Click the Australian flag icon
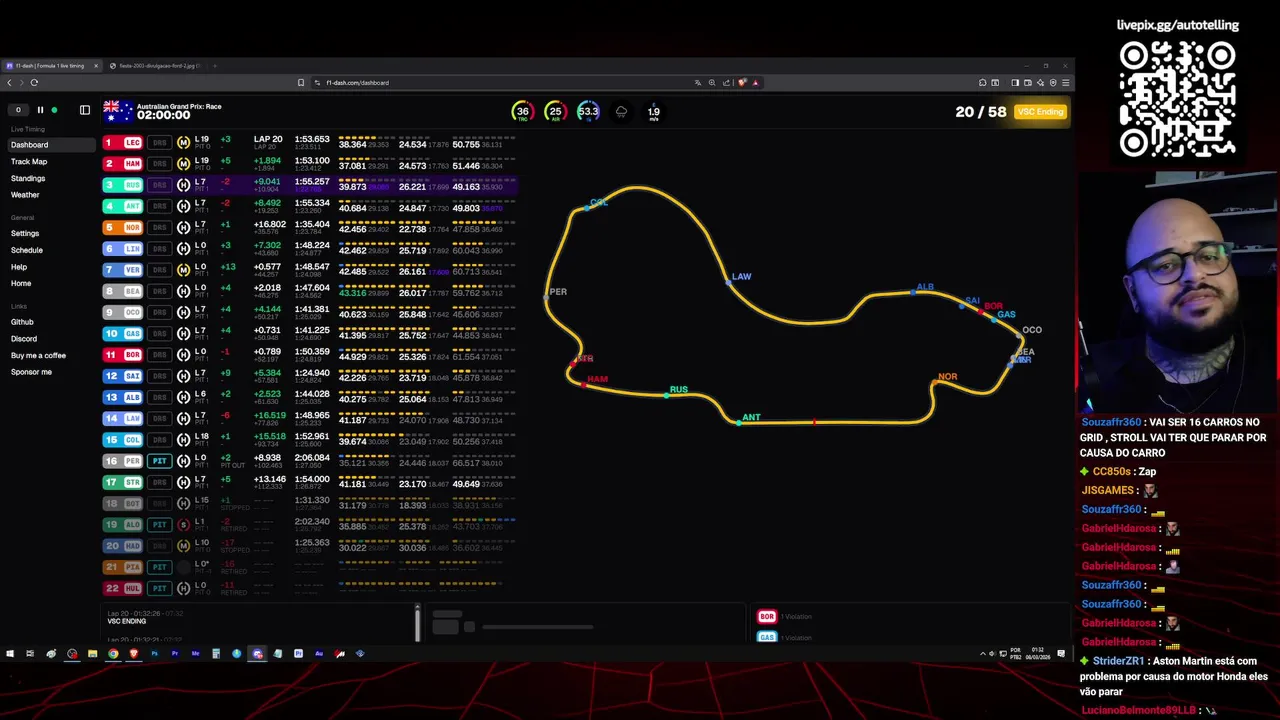Image resolution: width=1280 pixels, height=720 pixels. (117, 110)
